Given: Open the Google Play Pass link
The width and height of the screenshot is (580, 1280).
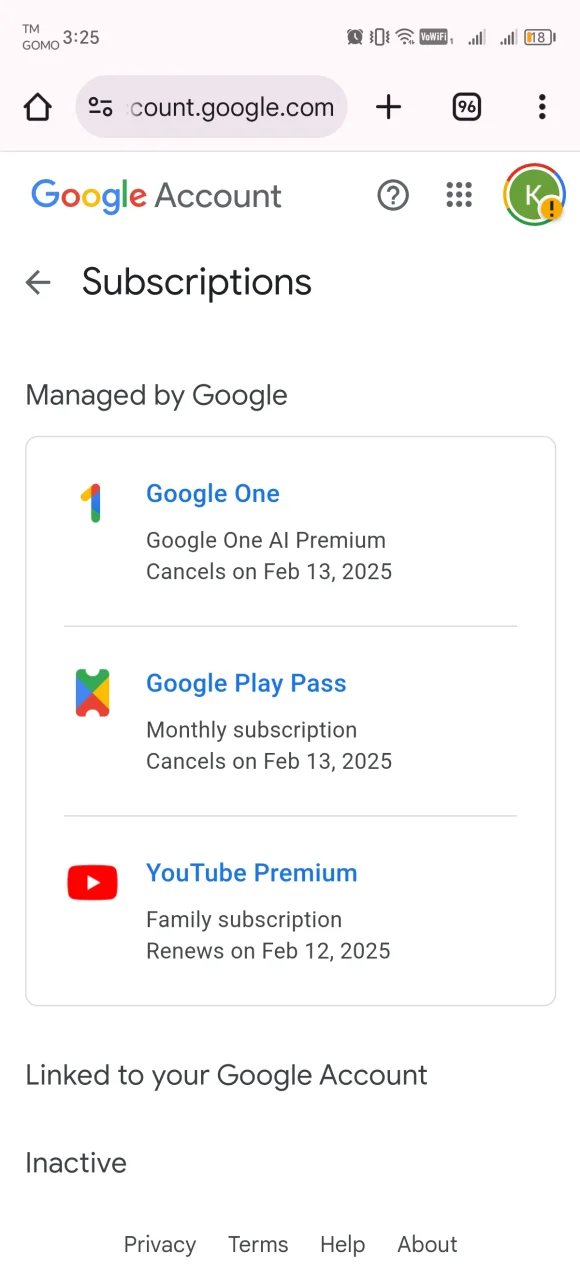Looking at the screenshot, I should [246, 684].
